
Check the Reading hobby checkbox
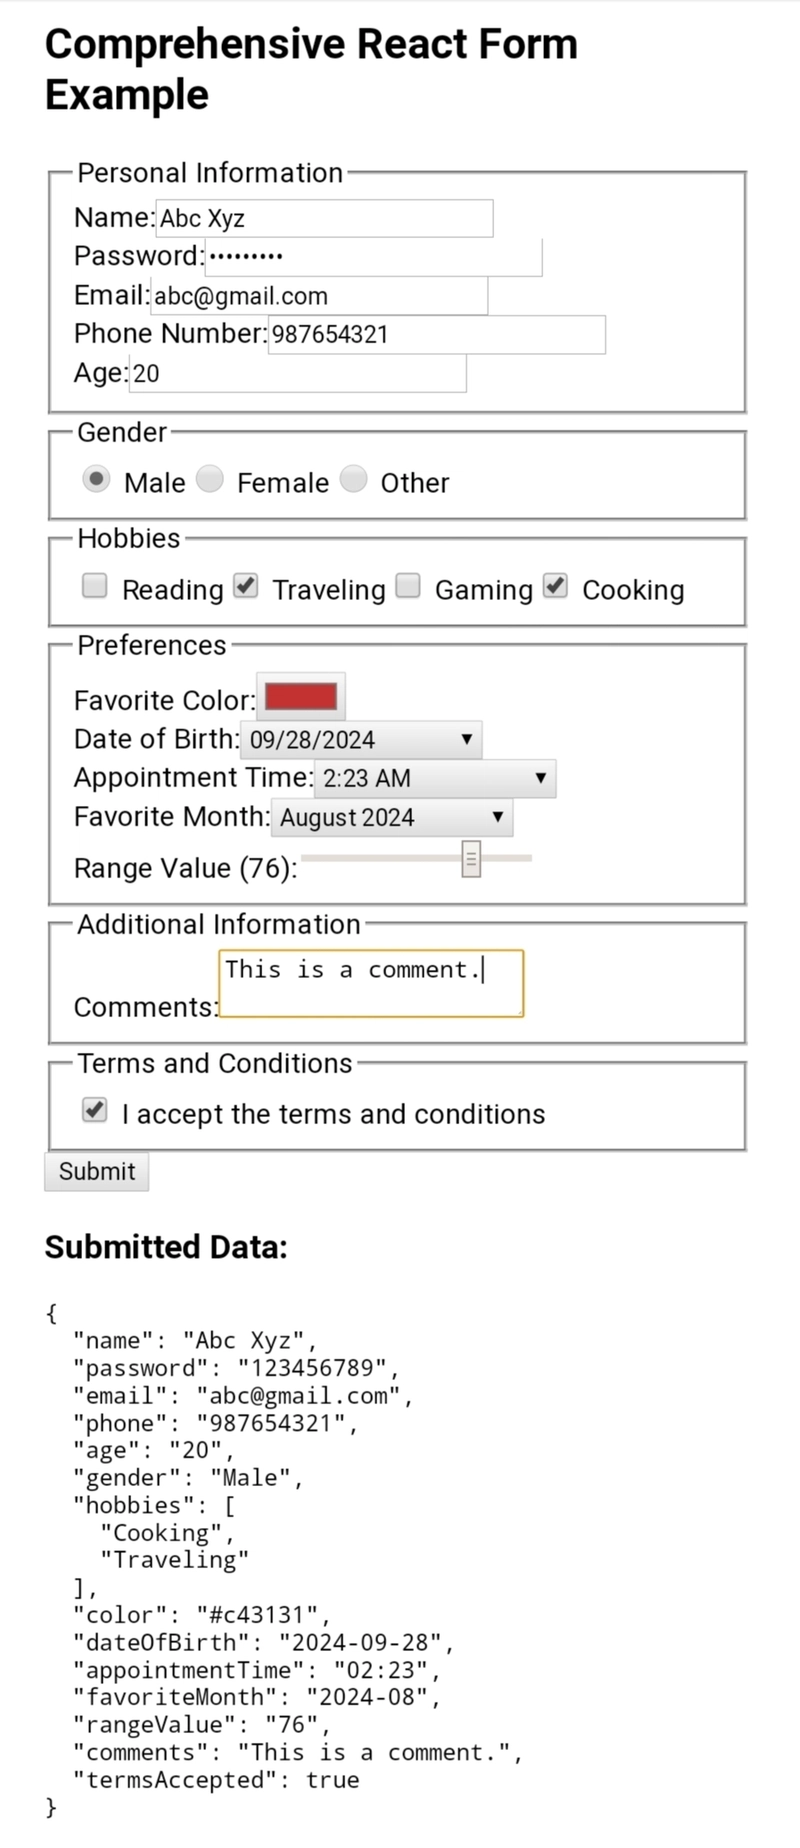click(95, 586)
